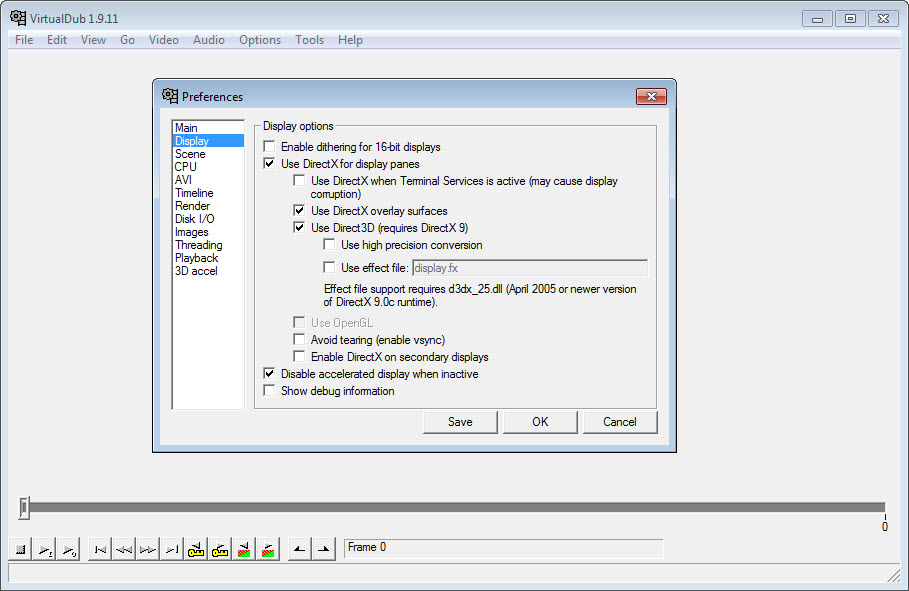Open the Tools menu
Viewport: 909px width, 591px height.
tap(310, 39)
